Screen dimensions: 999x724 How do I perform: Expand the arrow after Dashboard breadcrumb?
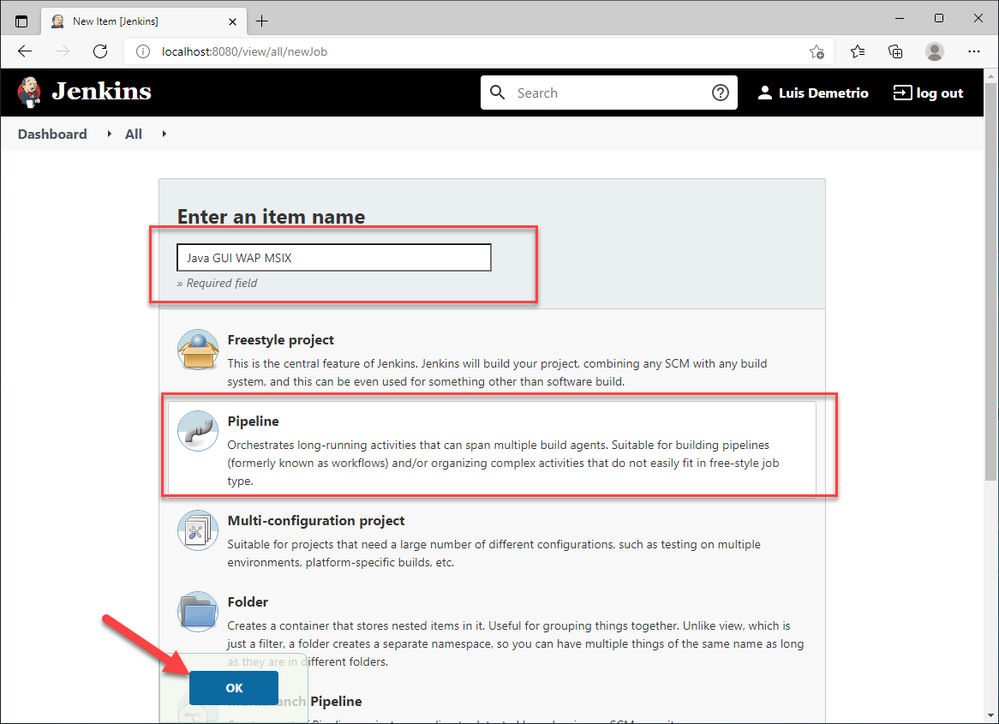pos(110,134)
